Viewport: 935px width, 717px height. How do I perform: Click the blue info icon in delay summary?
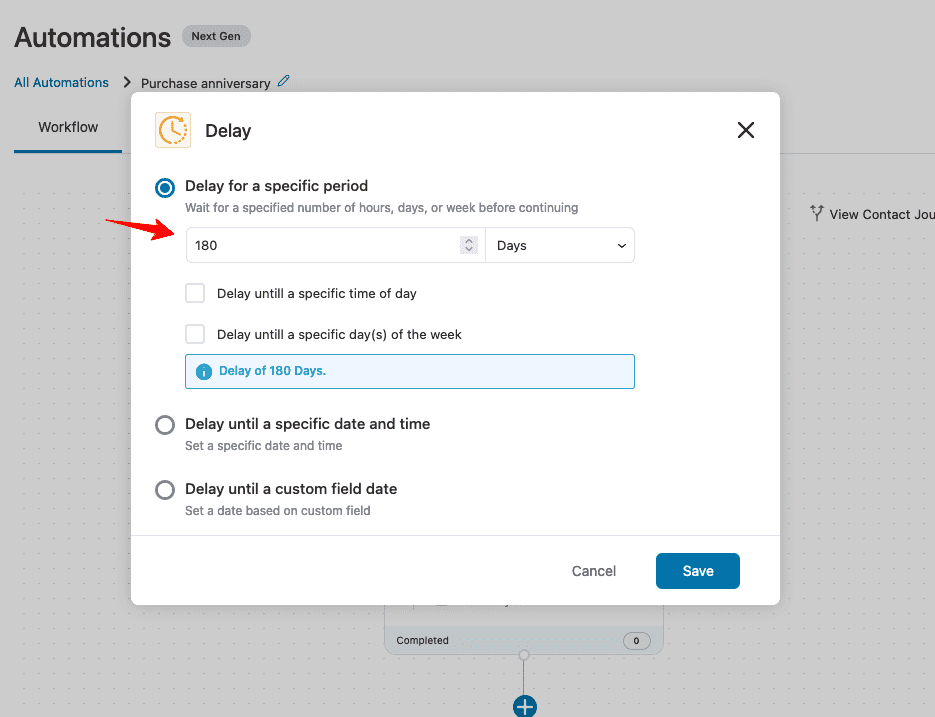(x=204, y=372)
